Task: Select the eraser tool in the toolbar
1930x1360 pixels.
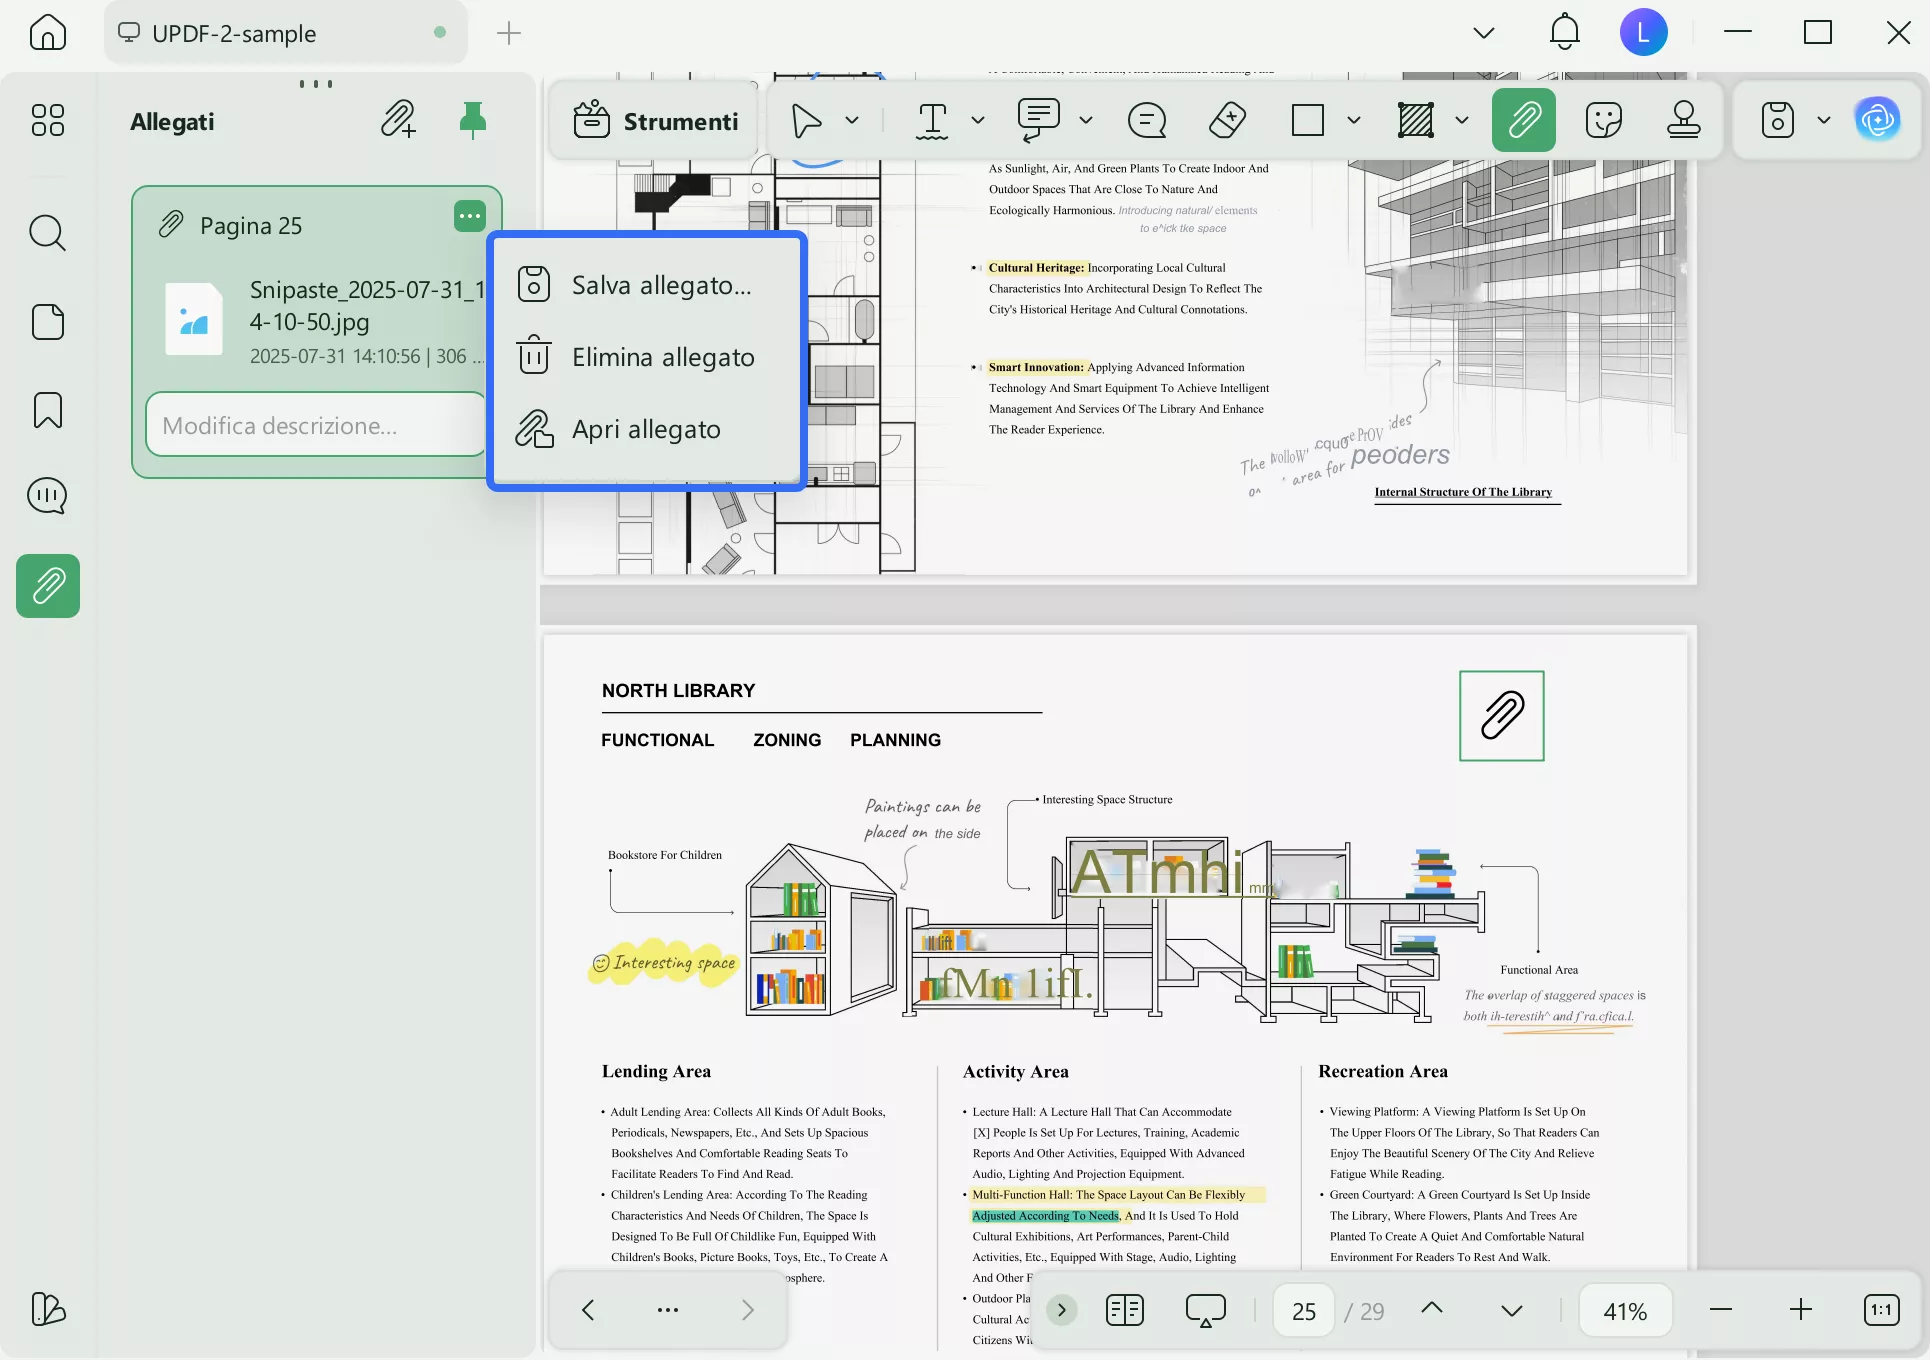Action: [x=1227, y=120]
